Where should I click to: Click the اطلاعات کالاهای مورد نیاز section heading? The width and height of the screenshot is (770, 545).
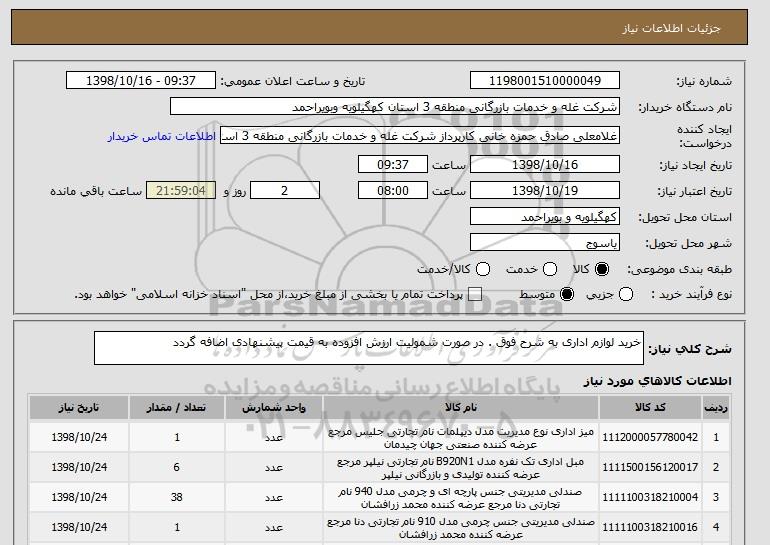pyautogui.click(x=657, y=381)
